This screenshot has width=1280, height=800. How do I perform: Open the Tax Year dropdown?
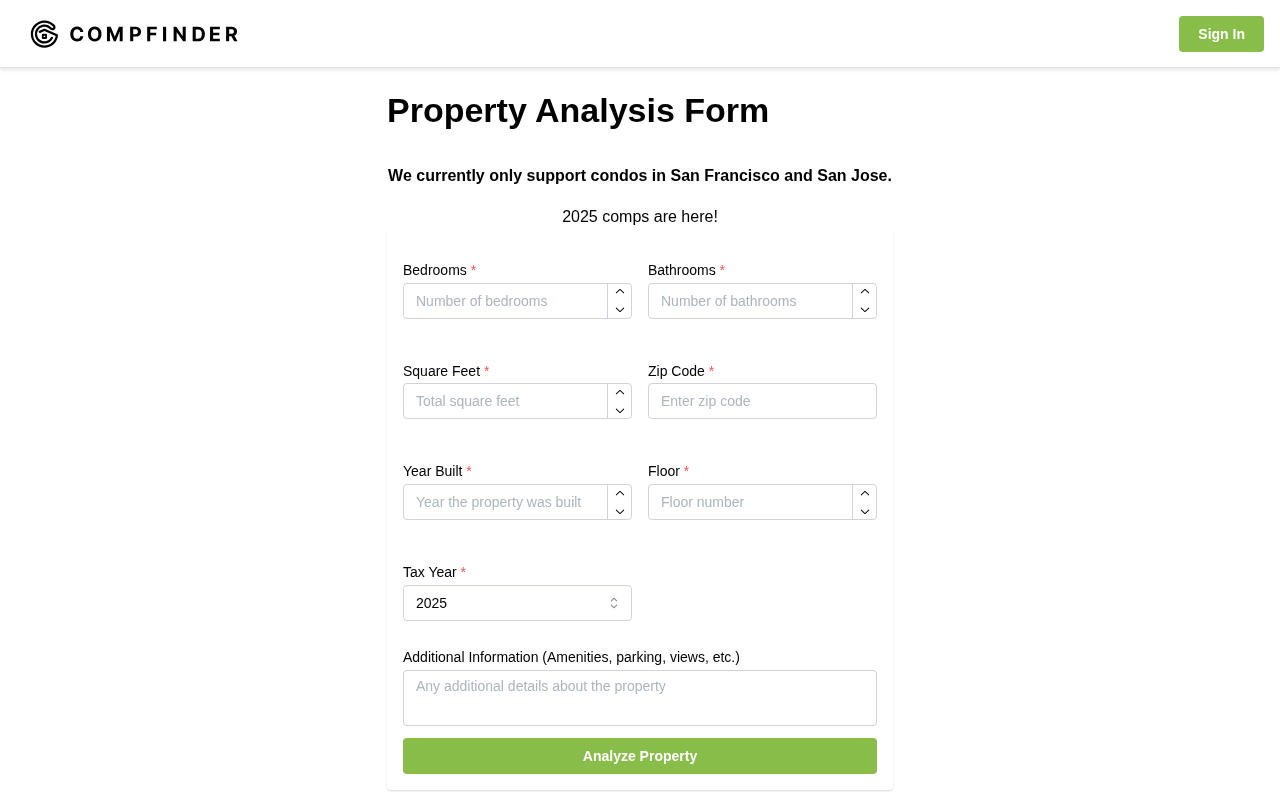(517, 603)
